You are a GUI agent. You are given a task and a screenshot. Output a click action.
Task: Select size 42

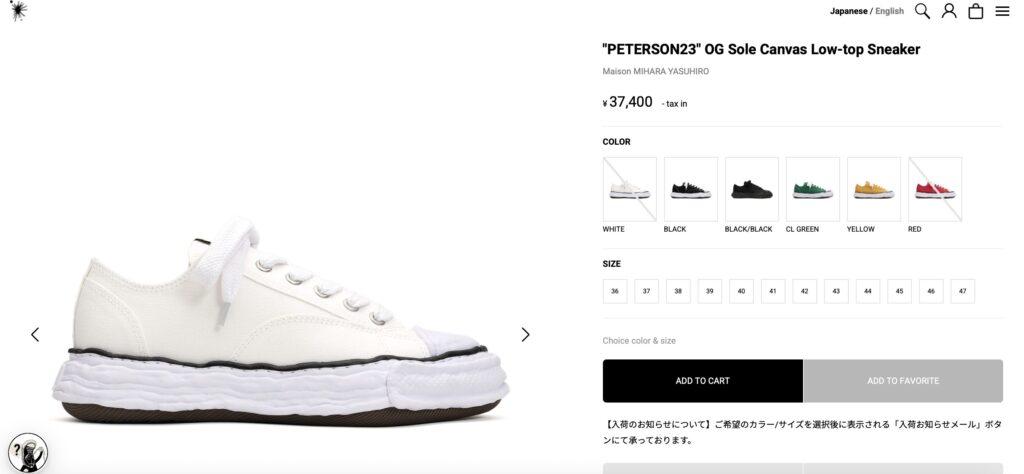point(805,291)
